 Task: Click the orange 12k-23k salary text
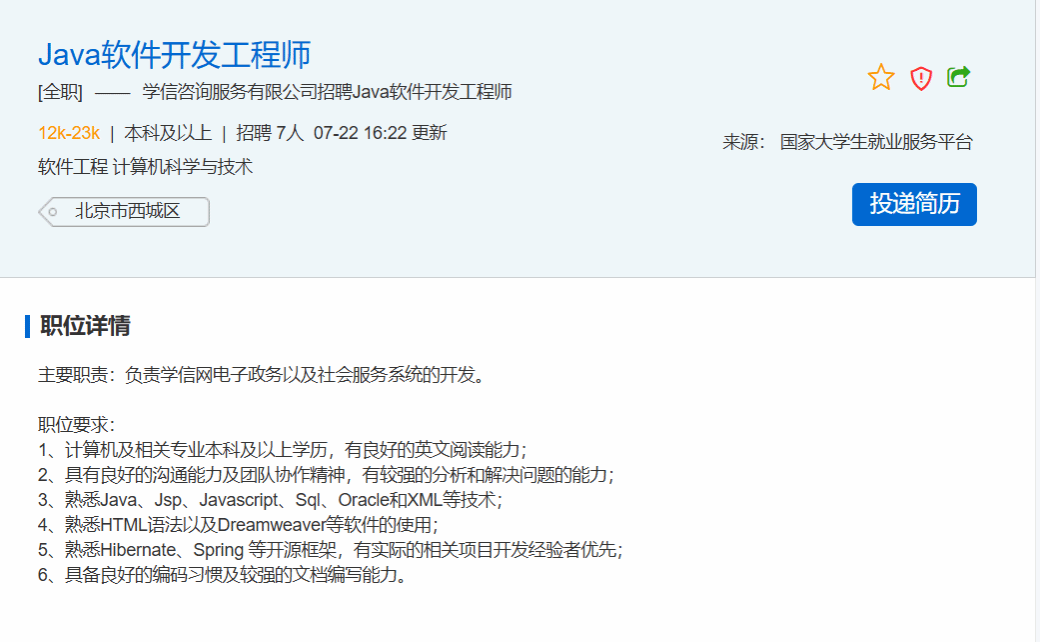click(x=69, y=133)
